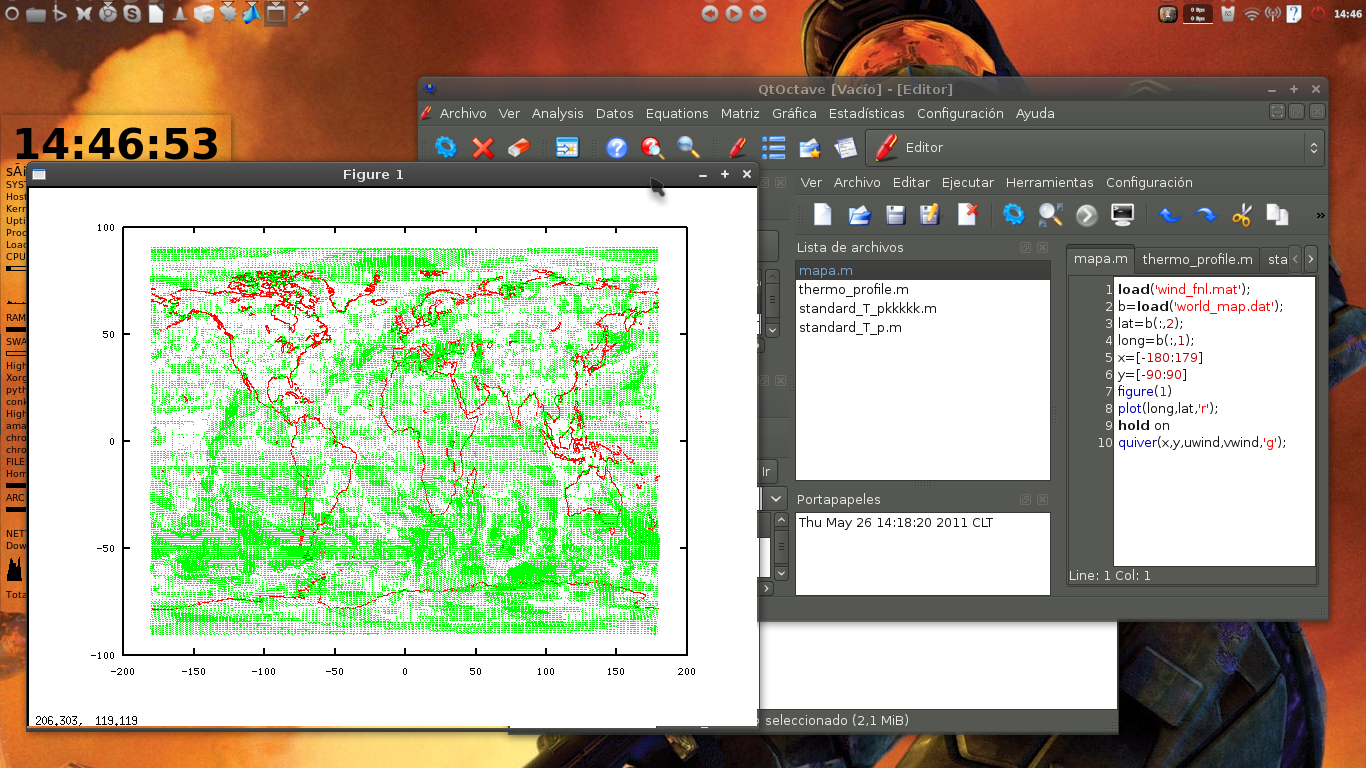Click the magnifier debug icon in editor toolbar
The height and width of the screenshot is (768, 1366).
click(1050, 214)
